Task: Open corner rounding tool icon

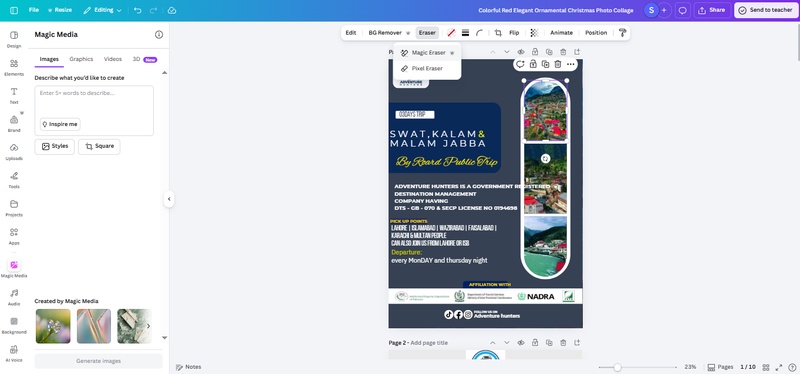Action: pyautogui.click(x=479, y=33)
